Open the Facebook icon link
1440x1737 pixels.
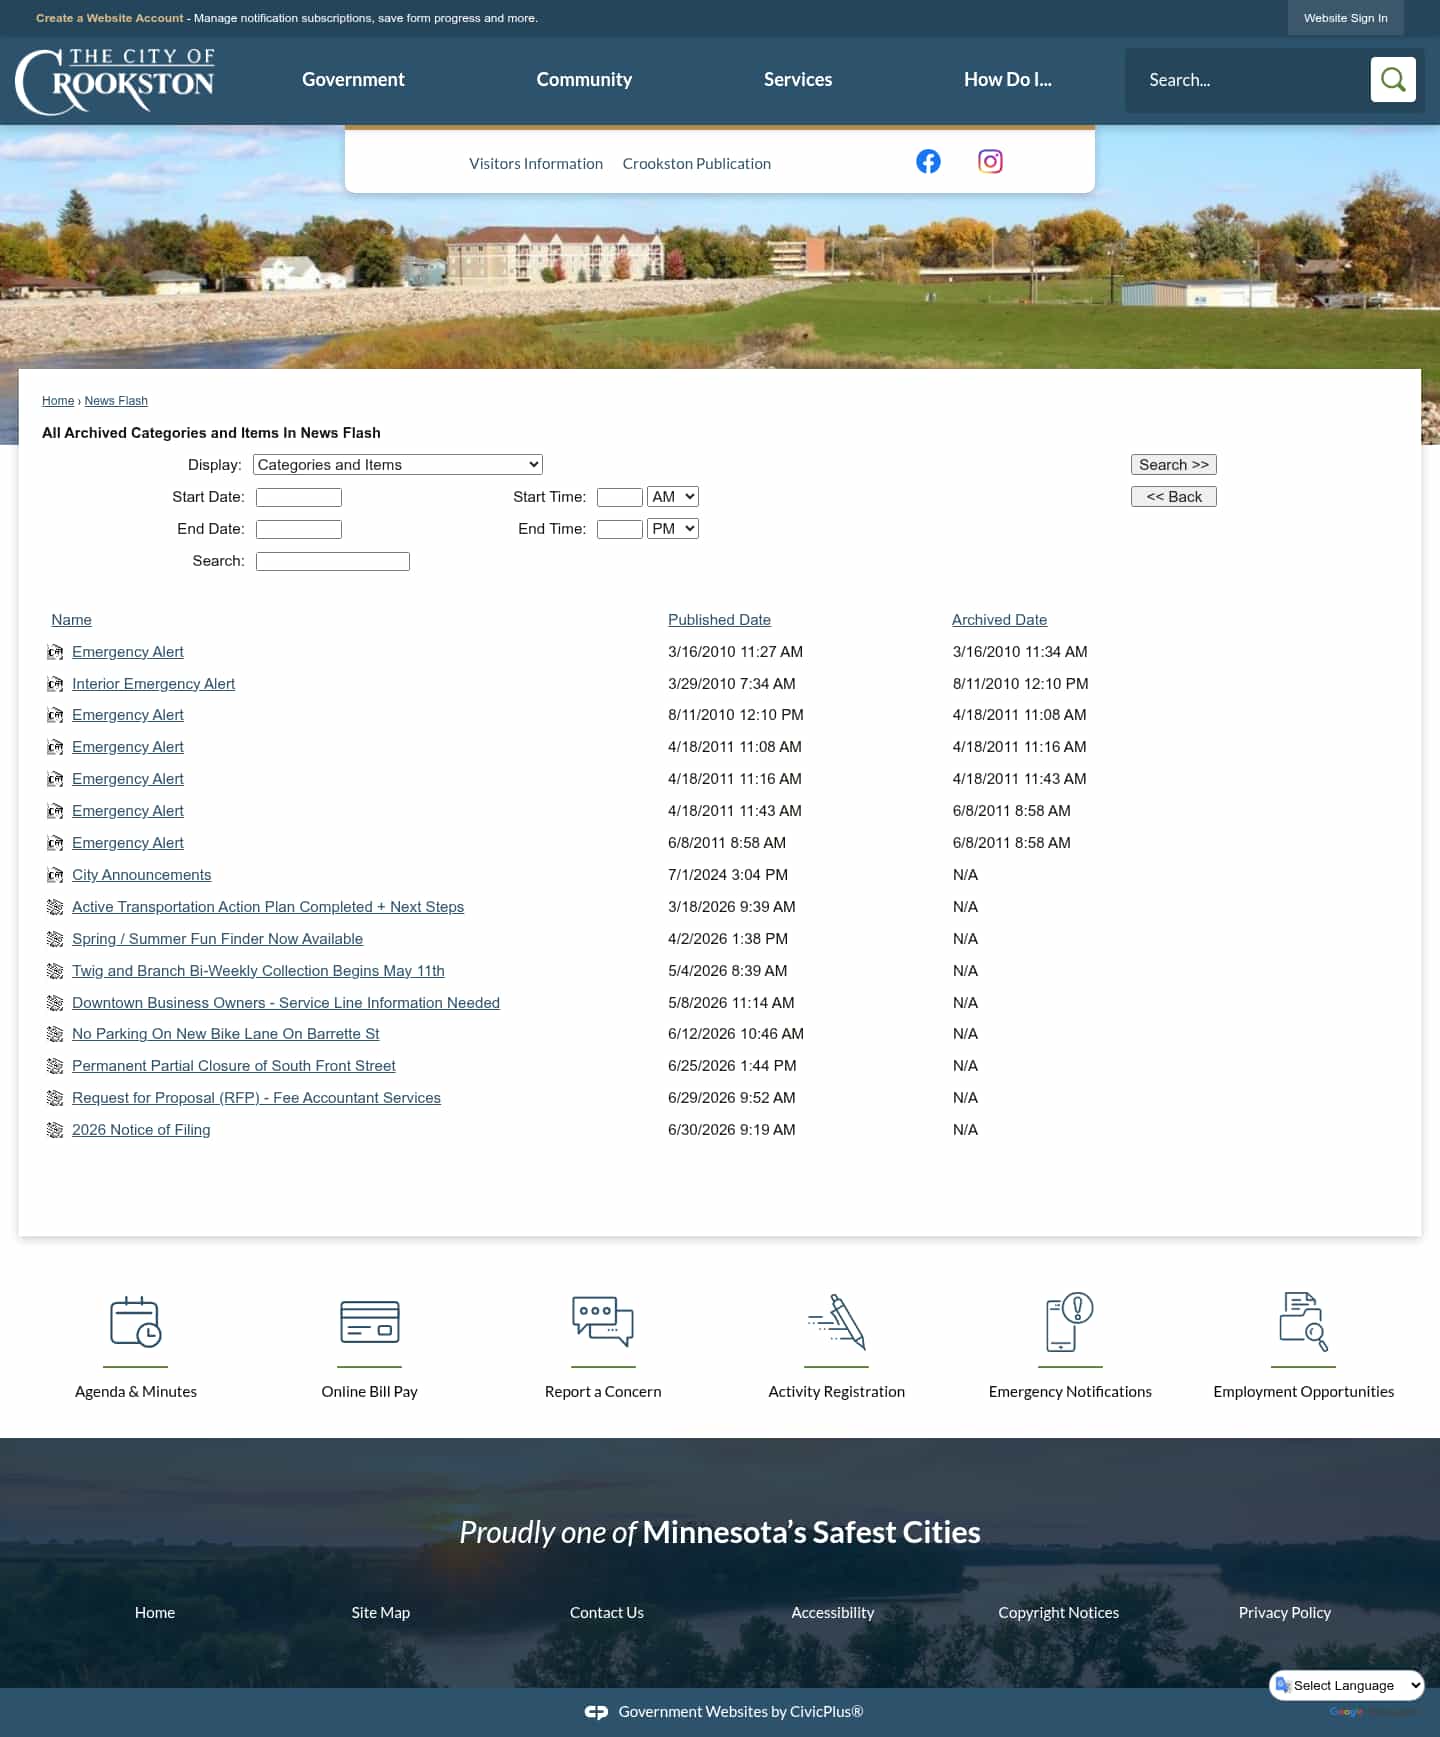(928, 161)
